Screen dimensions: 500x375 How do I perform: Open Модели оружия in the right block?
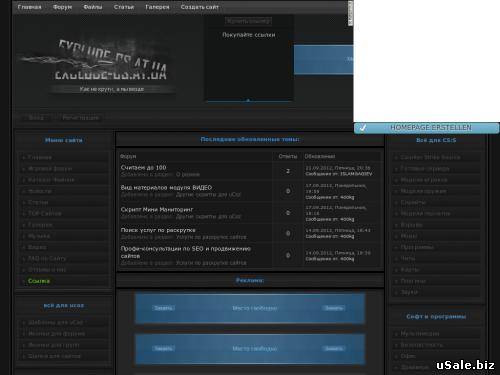point(423,191)
